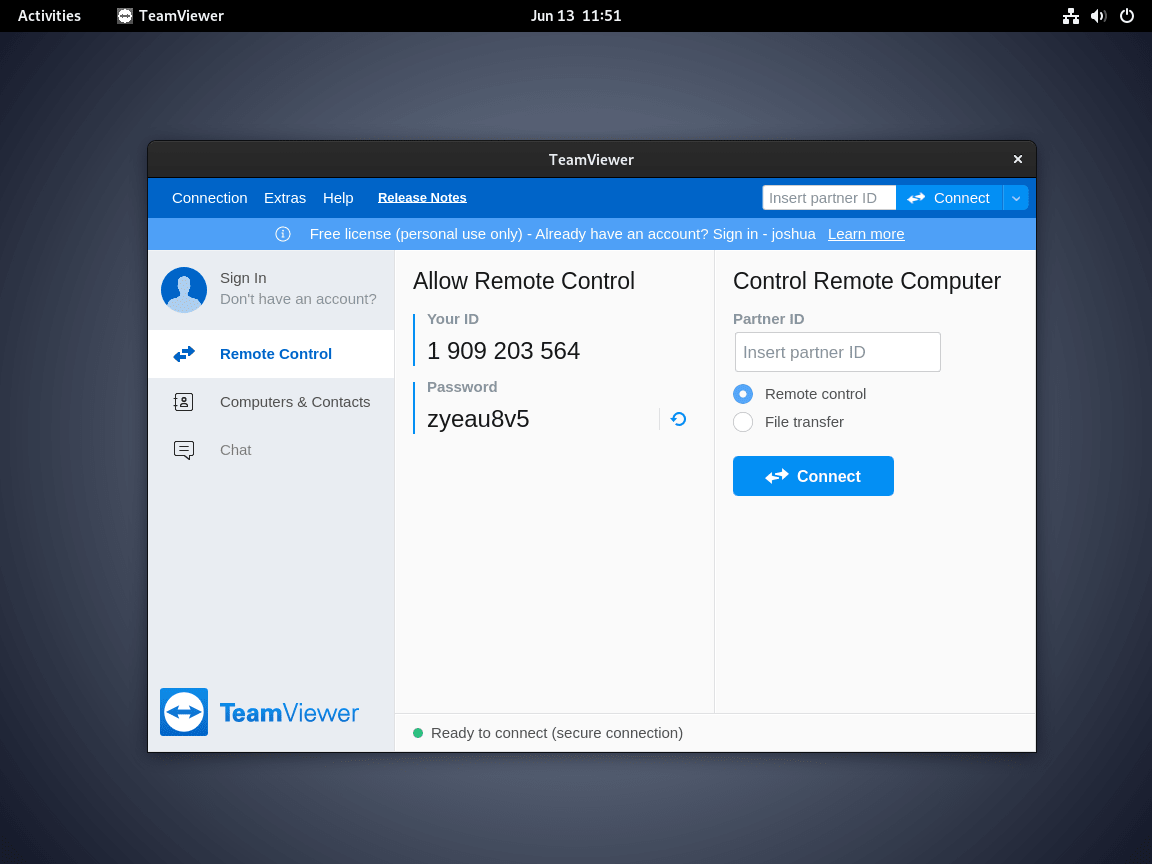Image resolution: width=1152 pixels, height=864 pixels.
Task: Click the TeamViewer icon in the top bar
Action: tap(125, 15)
